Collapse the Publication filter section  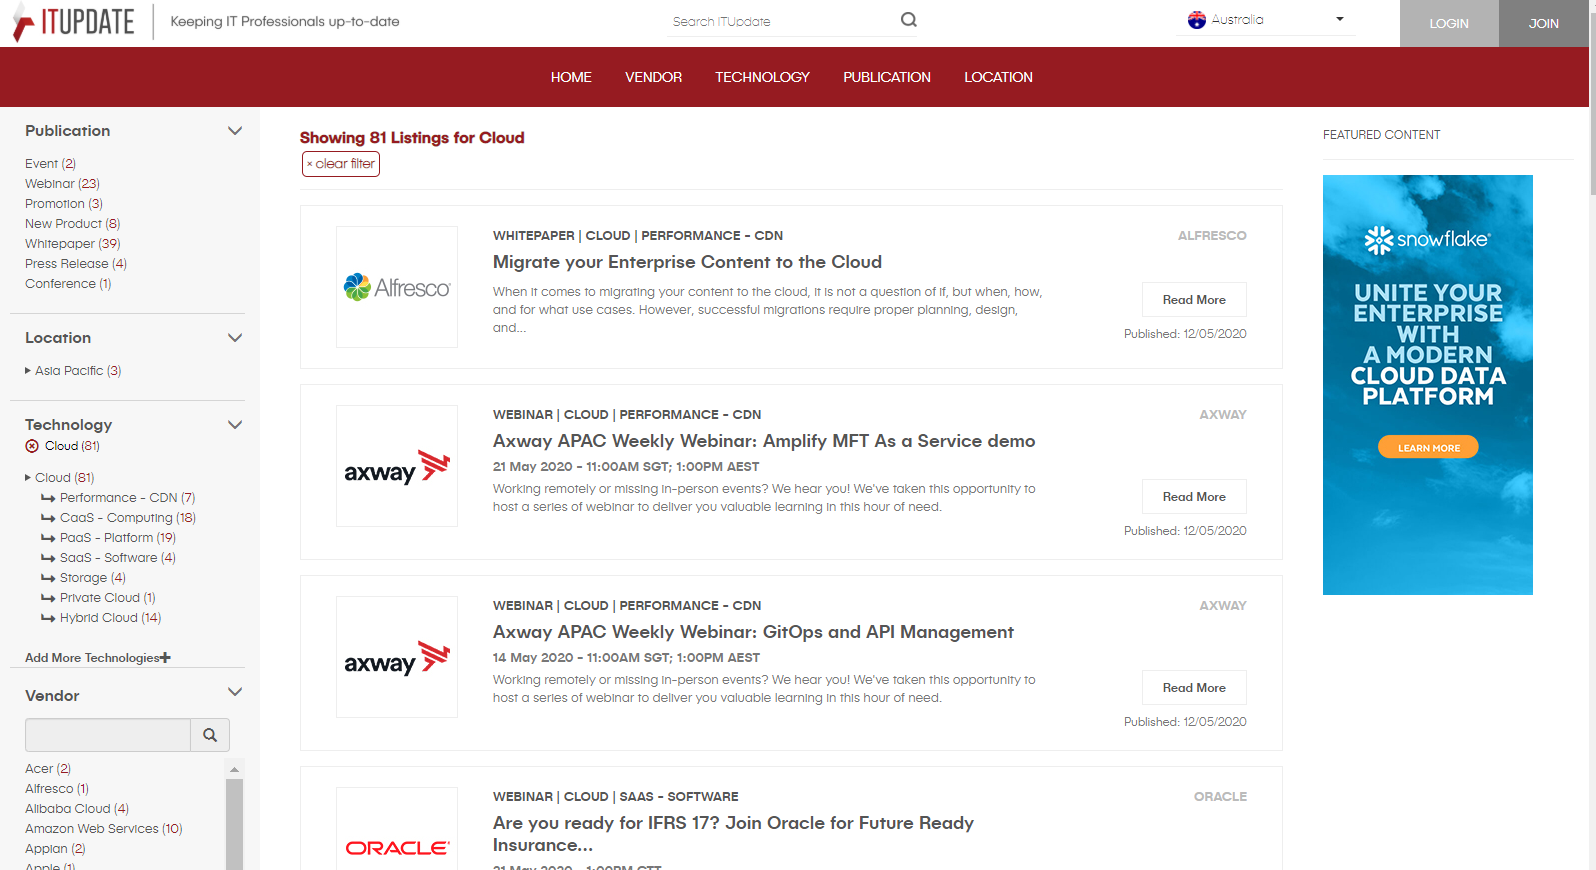(235, 131)
